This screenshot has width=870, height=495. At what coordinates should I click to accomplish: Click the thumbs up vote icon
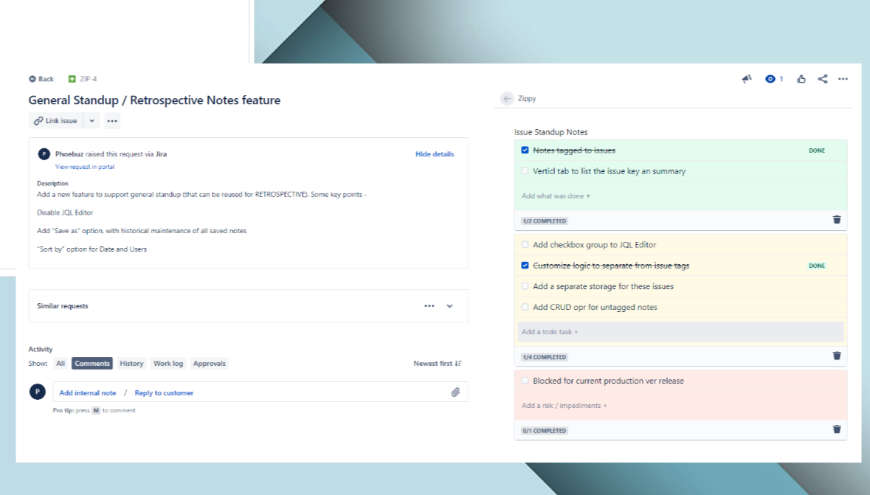click(x=801, y=79)
